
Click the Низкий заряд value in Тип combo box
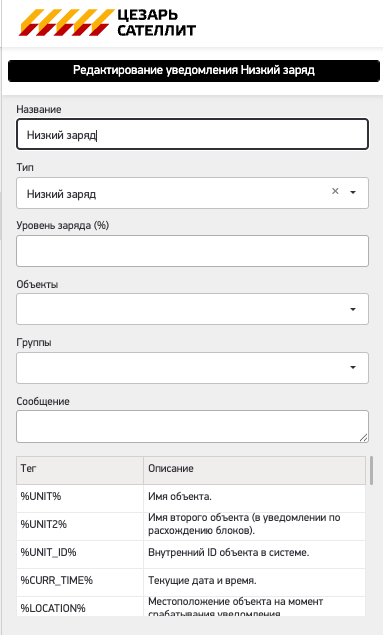point(61,194)
